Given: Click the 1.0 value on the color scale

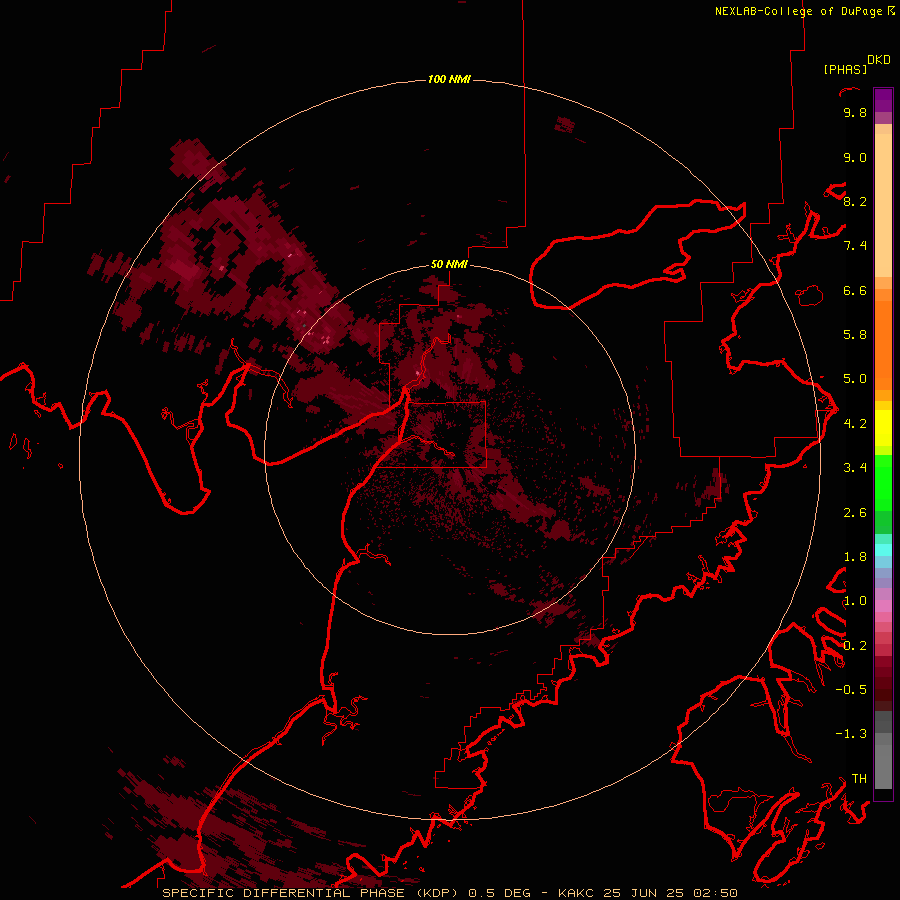Looking at the screenshot, I should coord(855,601).
